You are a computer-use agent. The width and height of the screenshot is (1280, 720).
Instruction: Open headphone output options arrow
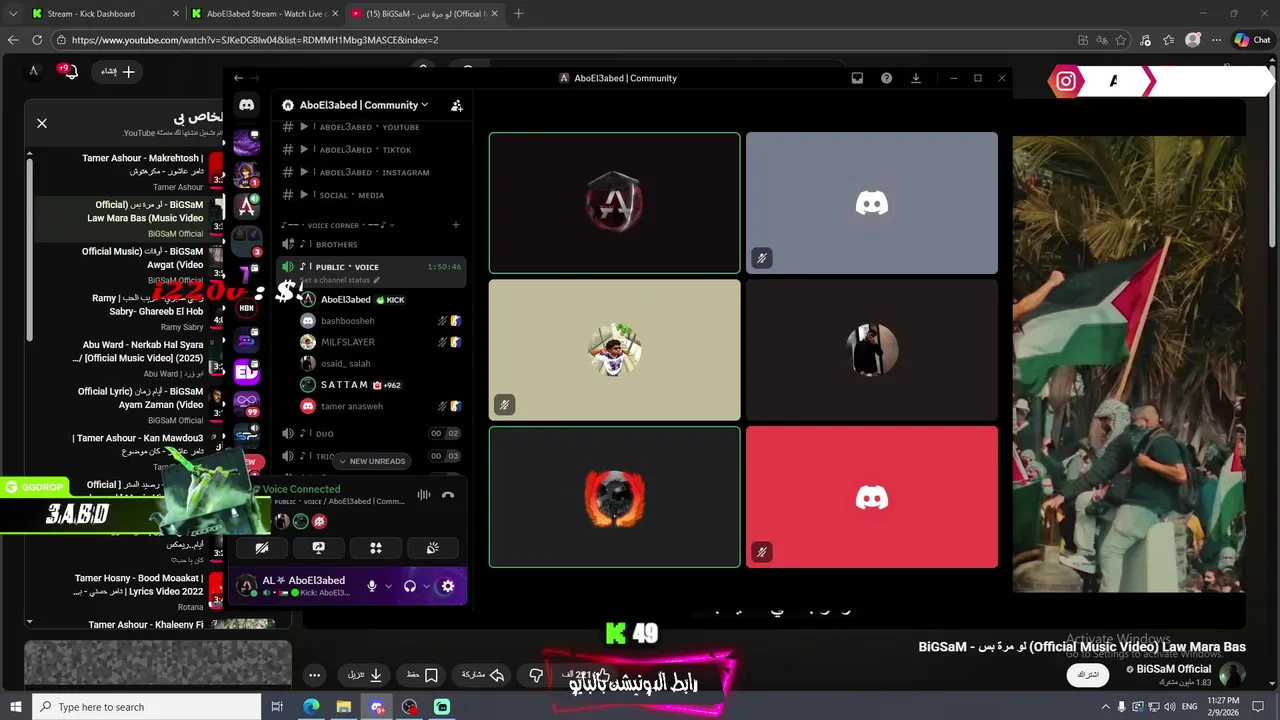pyautogui.click(x=426, y=586)
